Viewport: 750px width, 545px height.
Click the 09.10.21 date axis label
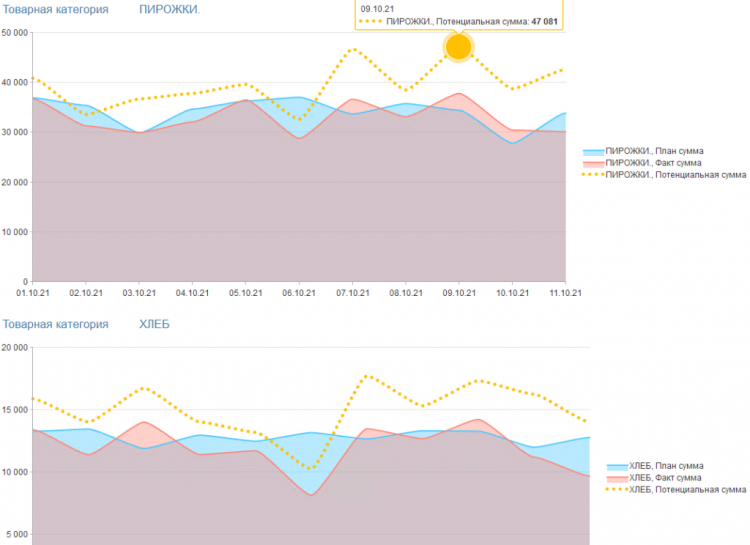tap(459, 293)
